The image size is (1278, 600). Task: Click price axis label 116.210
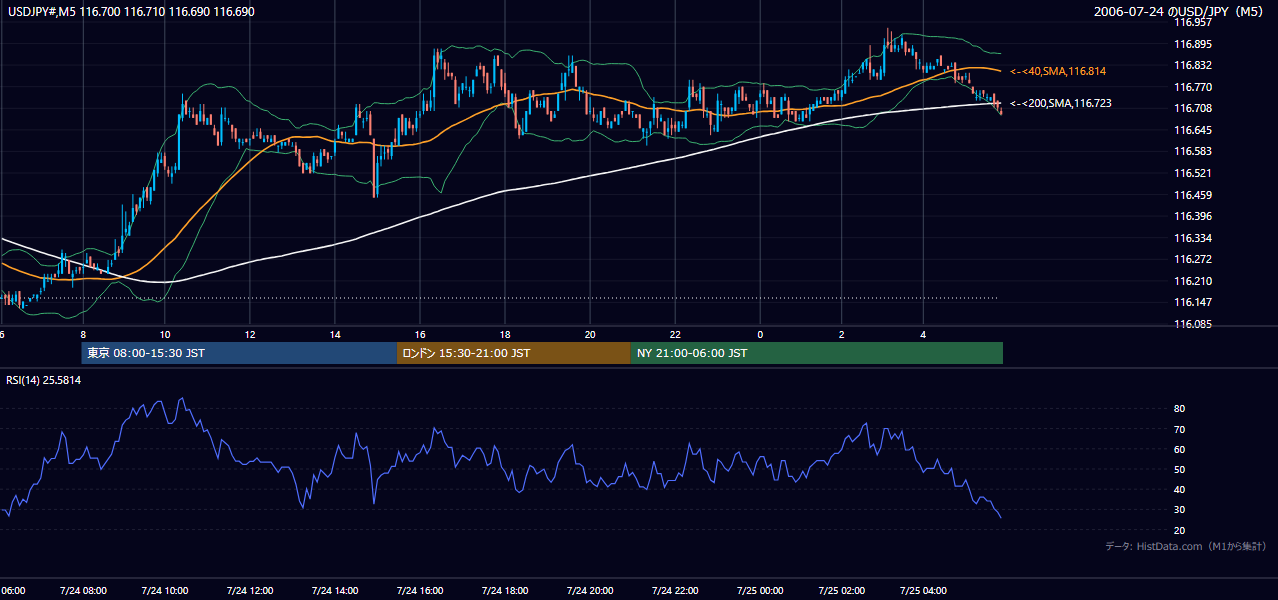pyautogui.click(x=1193, y=281)
